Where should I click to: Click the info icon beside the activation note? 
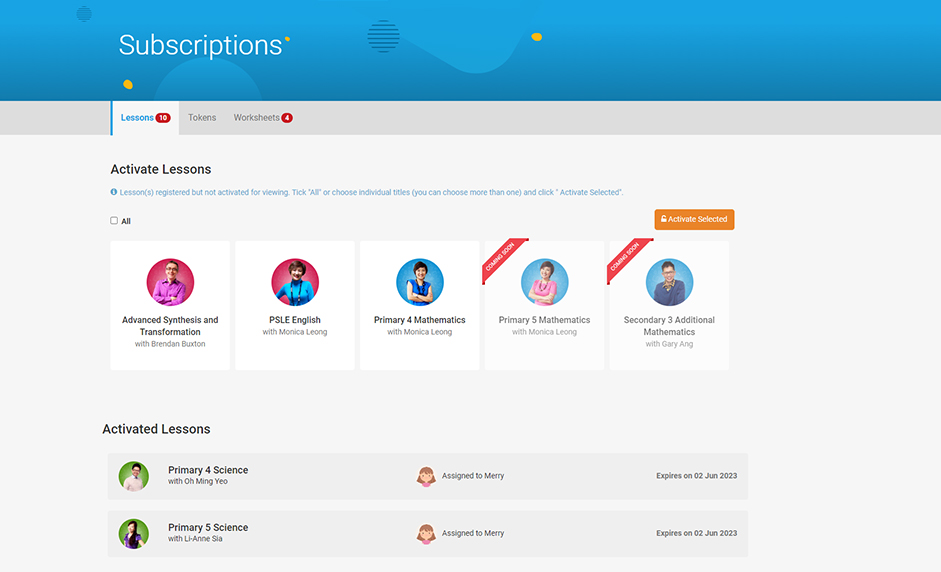tap(113, 192)
